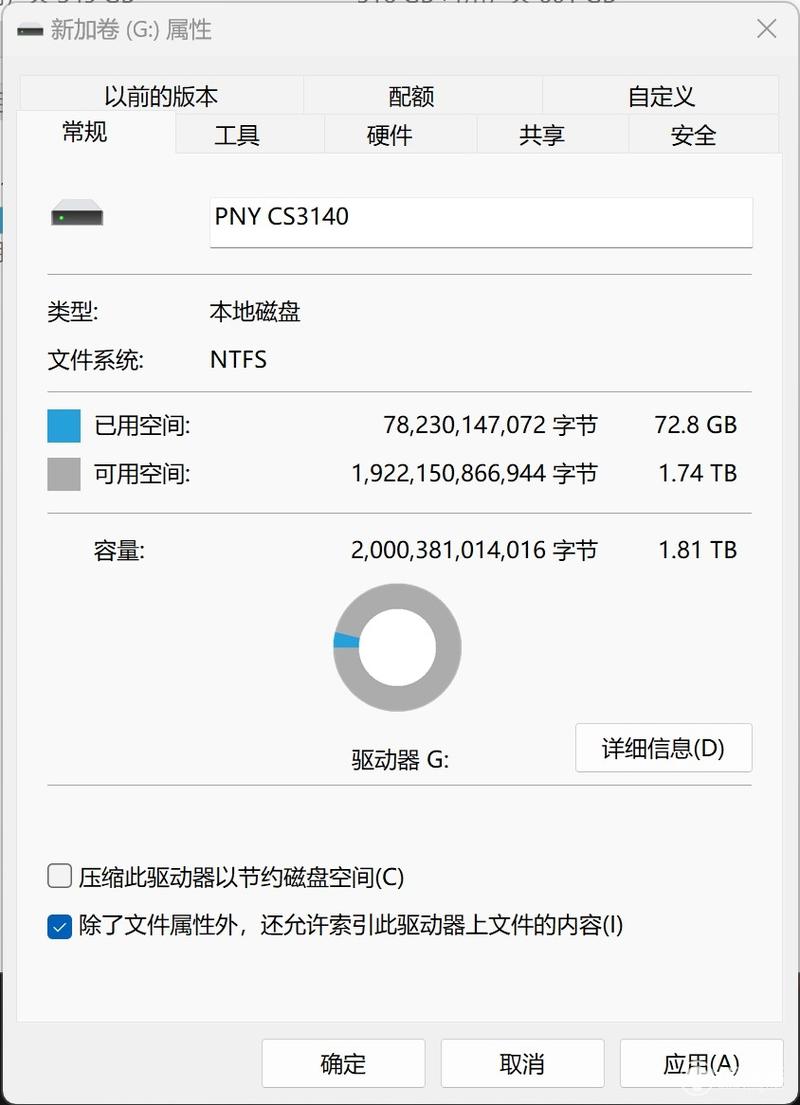The height and width of the screenshot is (1105, 800).
Task: Click the blue used space color square
Action: coord(64,426)
